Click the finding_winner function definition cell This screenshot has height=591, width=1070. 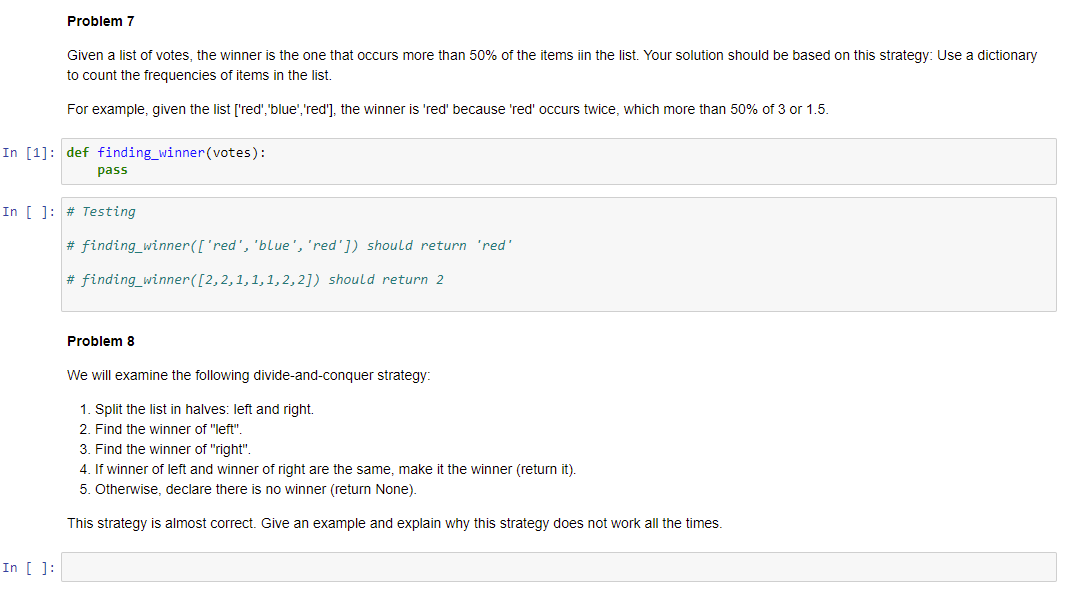(x=558, y=162)
